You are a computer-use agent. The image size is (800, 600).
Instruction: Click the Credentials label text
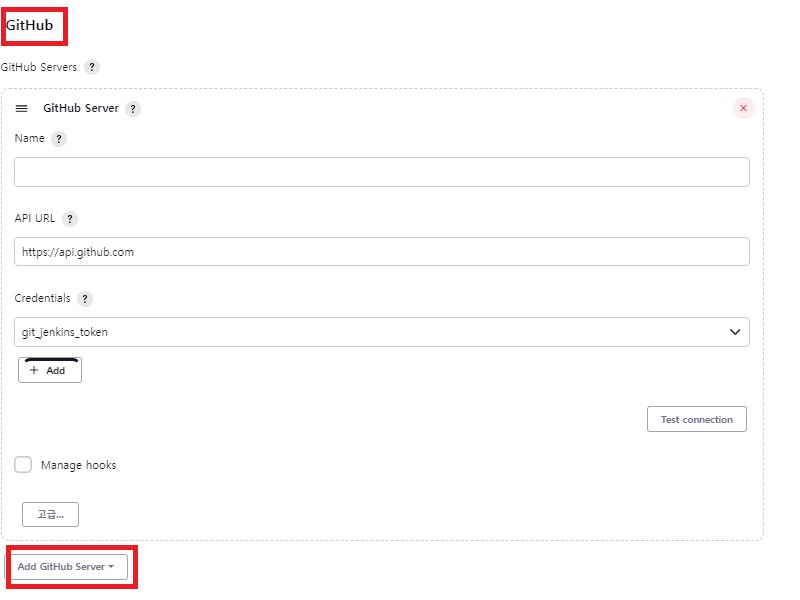click(42, 298)
